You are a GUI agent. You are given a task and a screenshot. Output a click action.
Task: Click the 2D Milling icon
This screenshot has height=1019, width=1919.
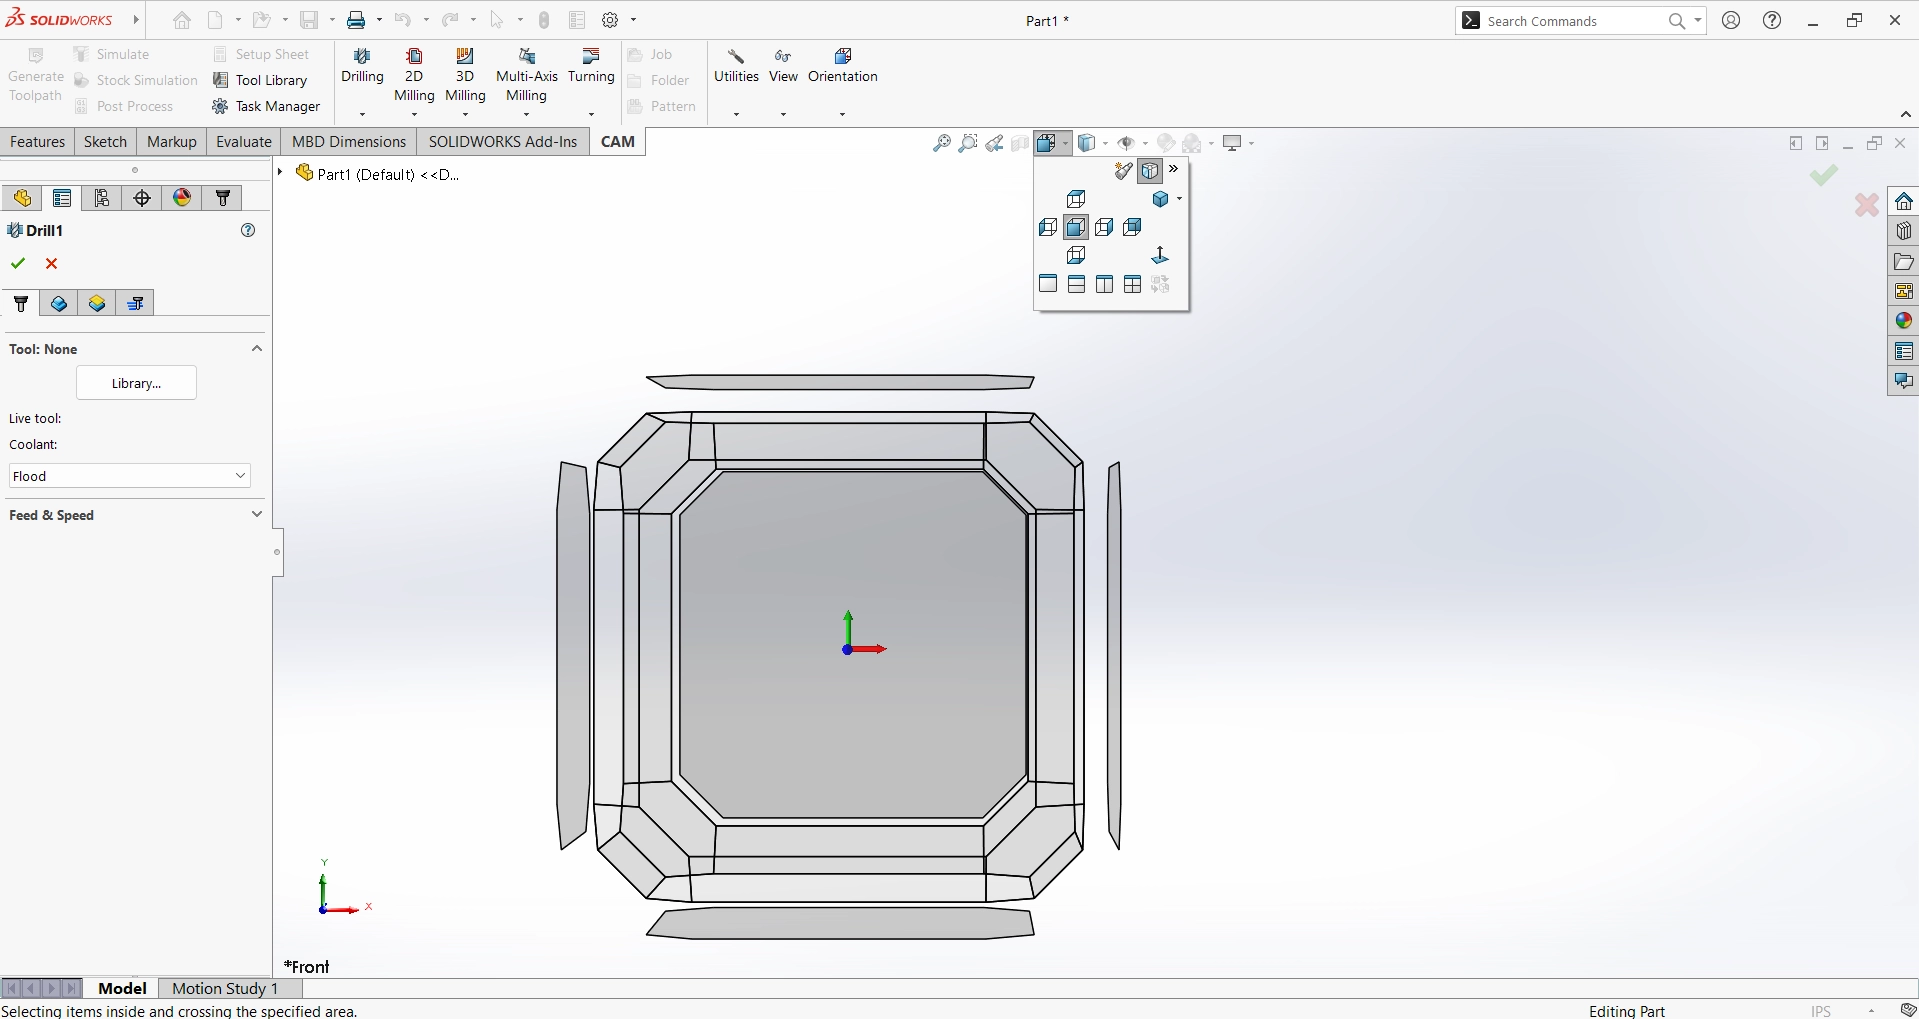coord(414,57)
